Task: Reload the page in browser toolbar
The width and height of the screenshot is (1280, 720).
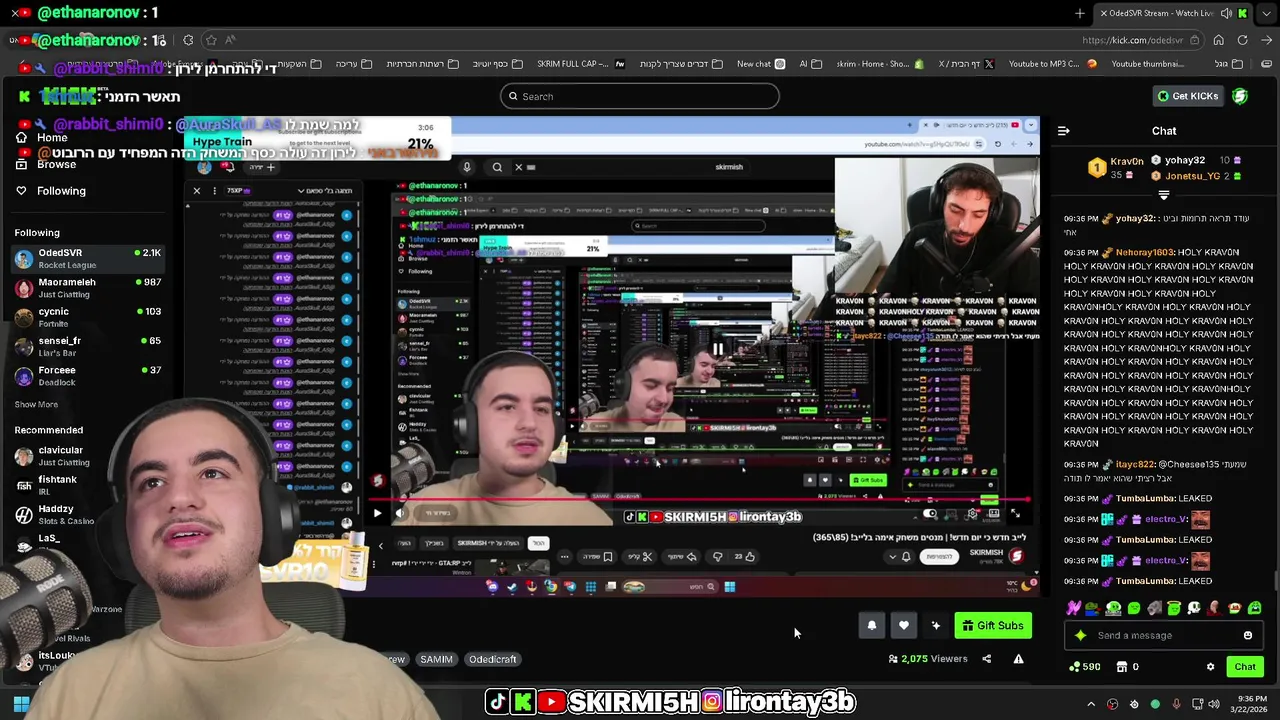Action: tap(1242, 40)
